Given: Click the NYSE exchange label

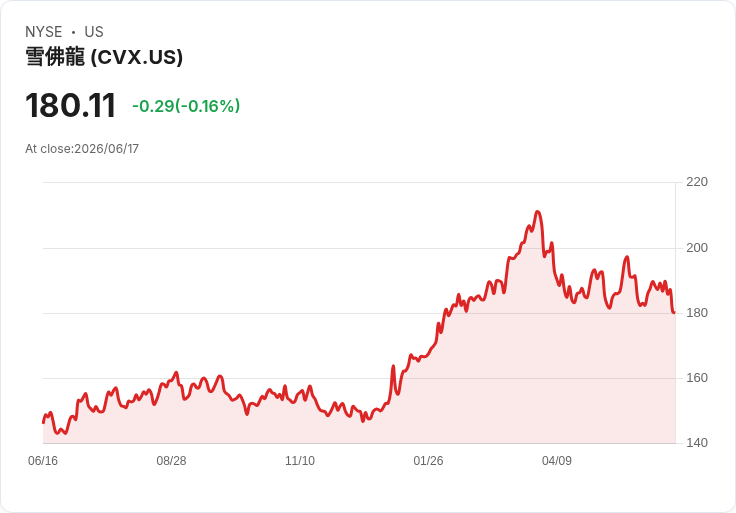Looking at the screenshot, I should click(44, 32).
